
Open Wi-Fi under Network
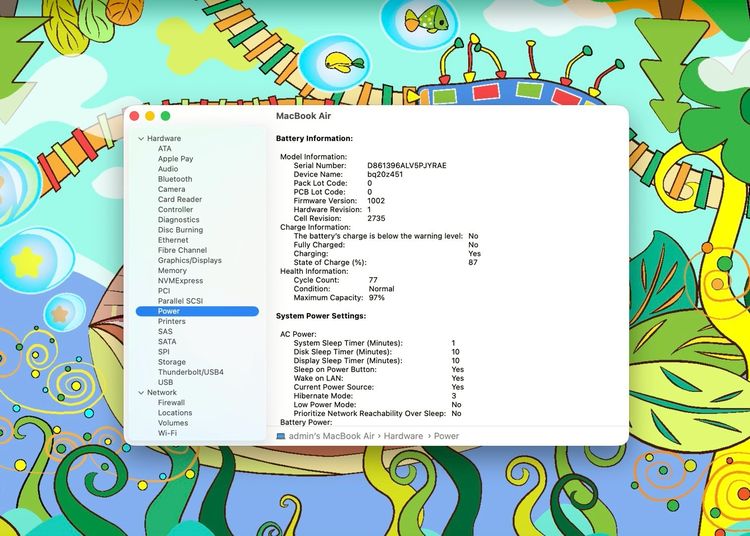167,433
